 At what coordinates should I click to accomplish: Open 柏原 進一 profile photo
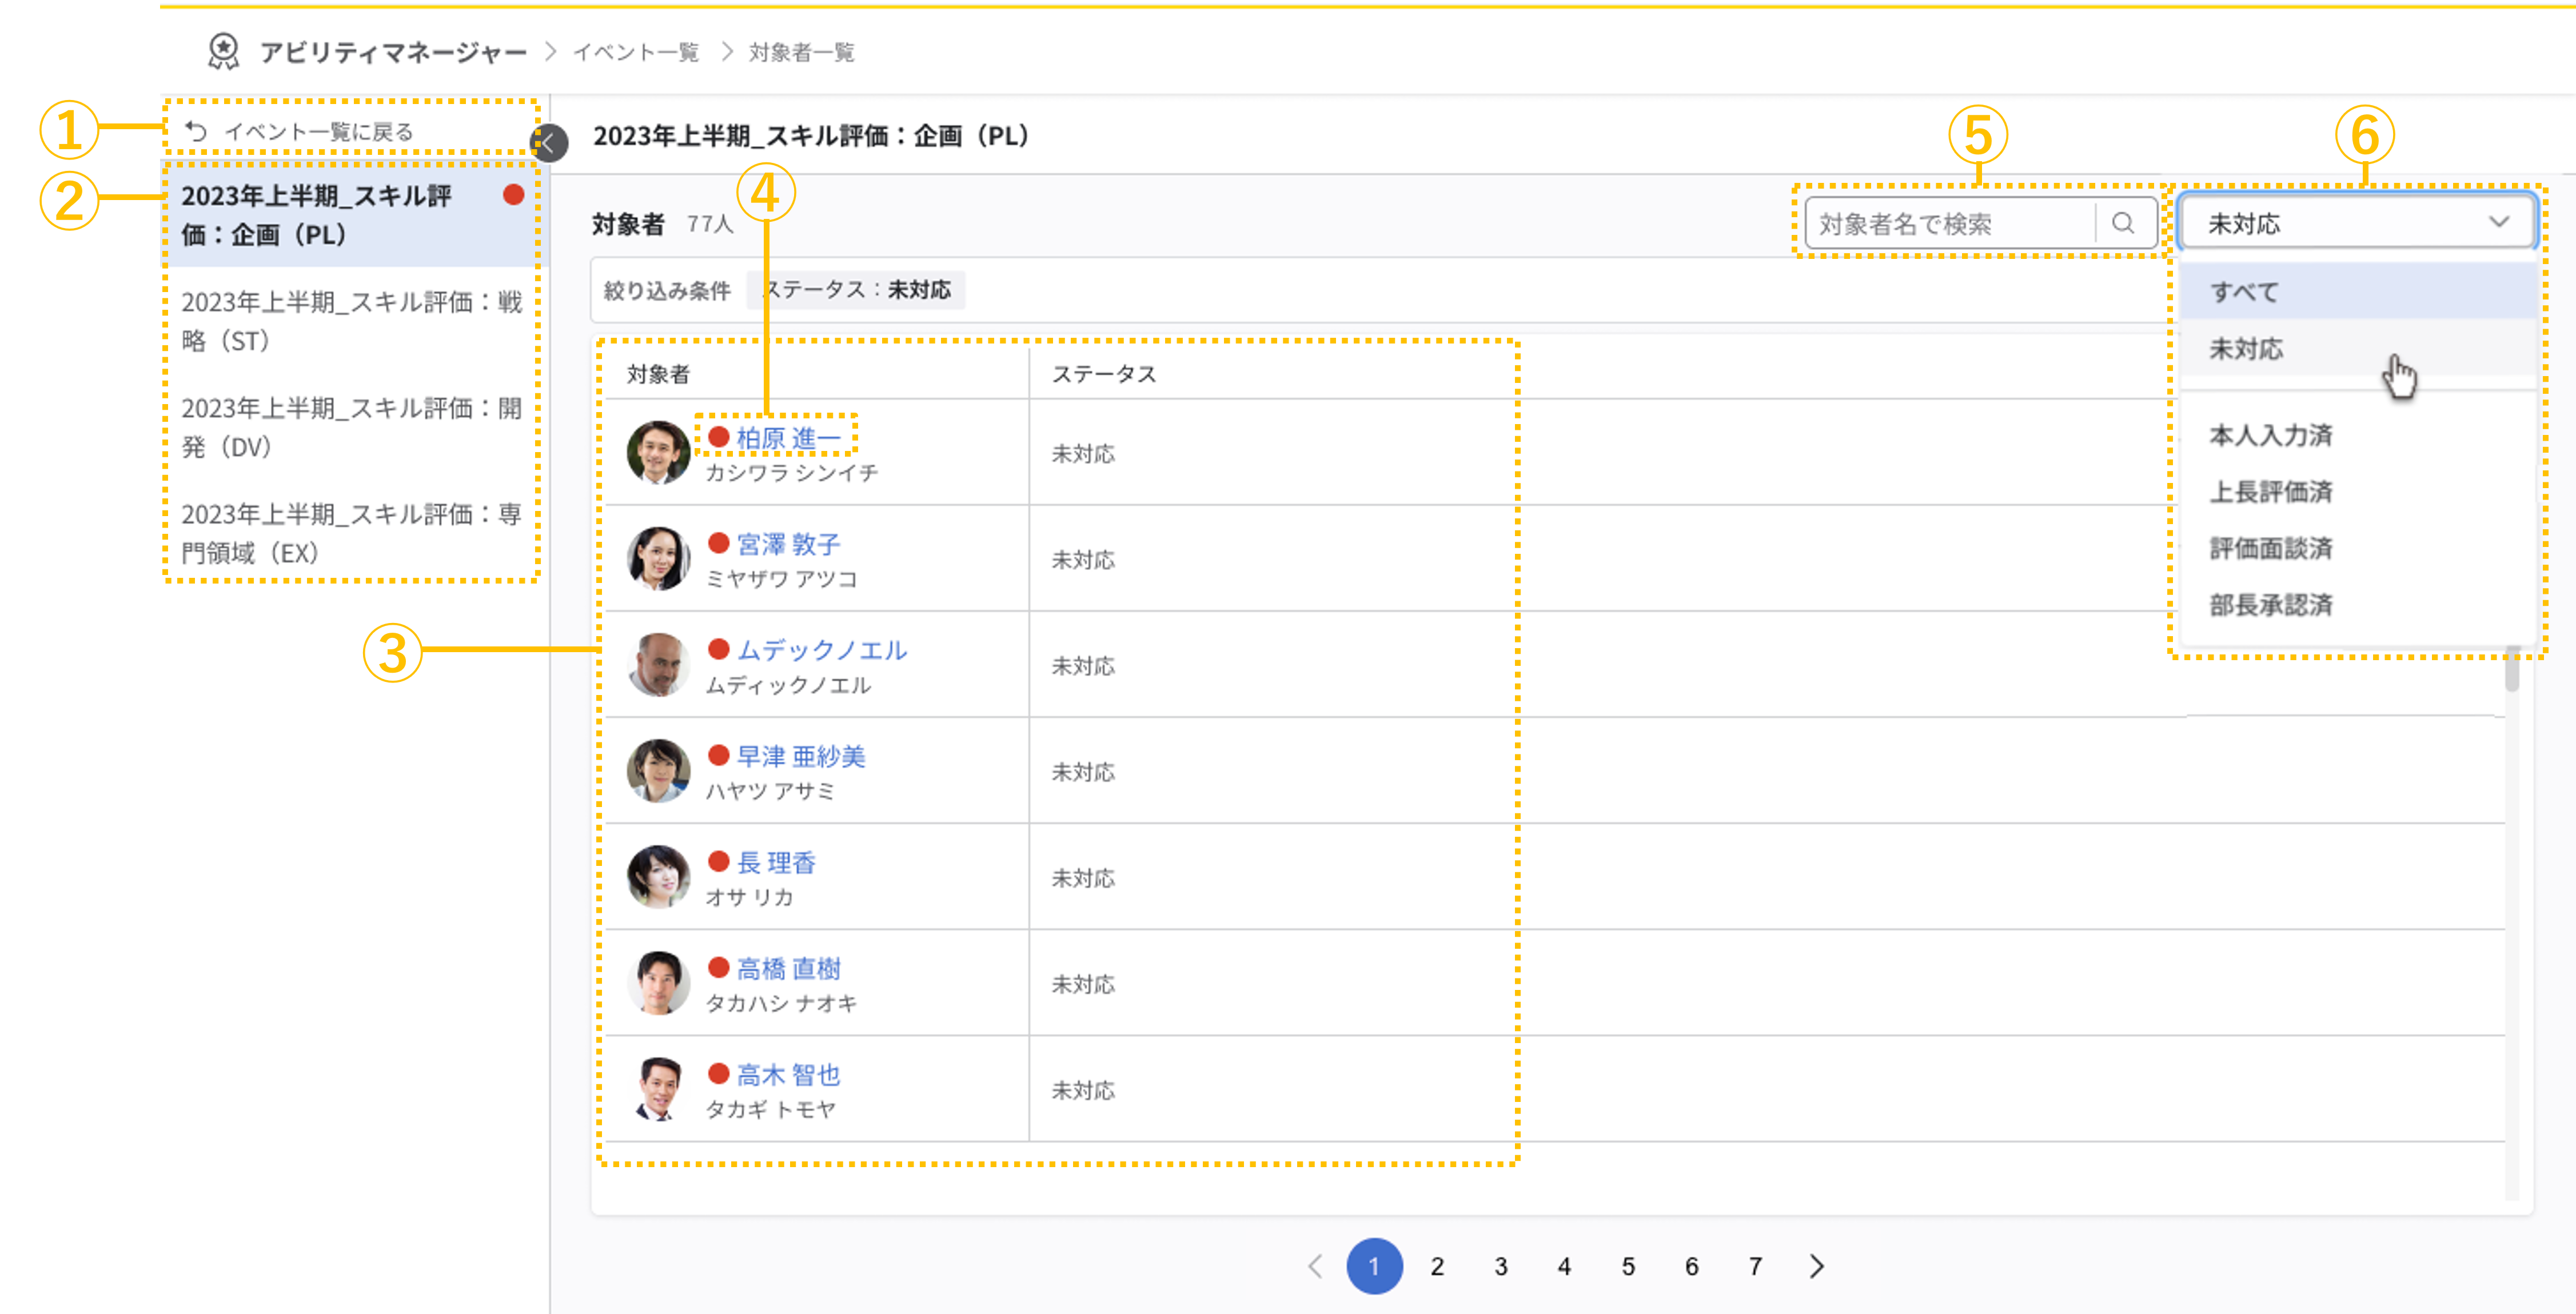coord(658,452)
